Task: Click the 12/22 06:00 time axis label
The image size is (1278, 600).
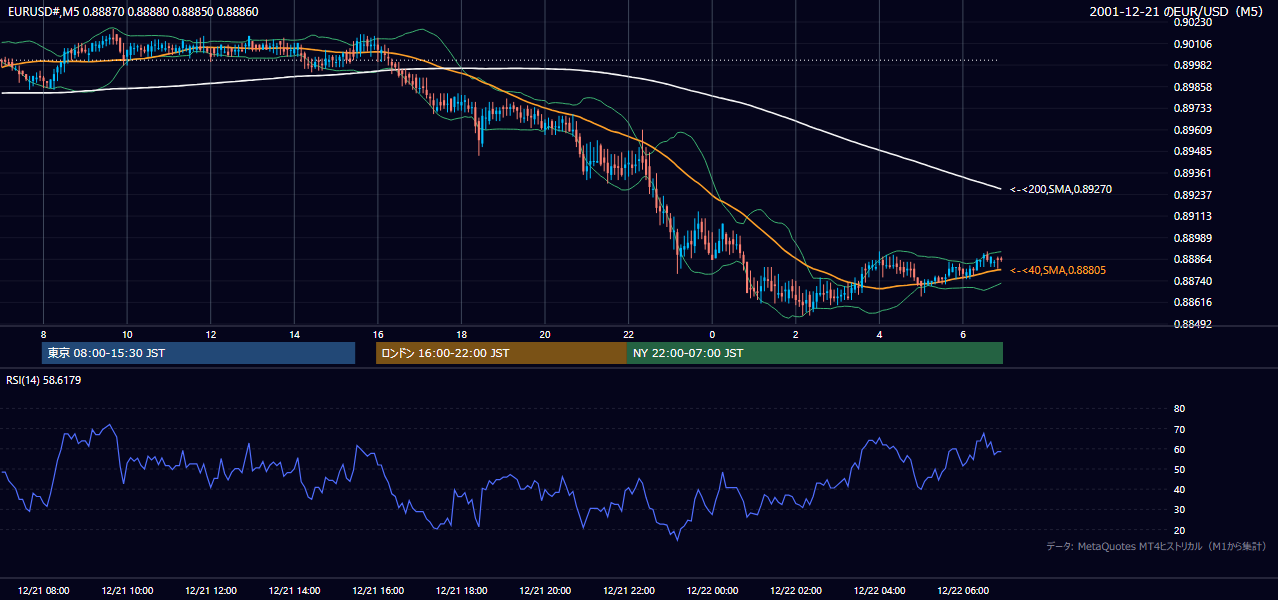Action: [962, 591]
